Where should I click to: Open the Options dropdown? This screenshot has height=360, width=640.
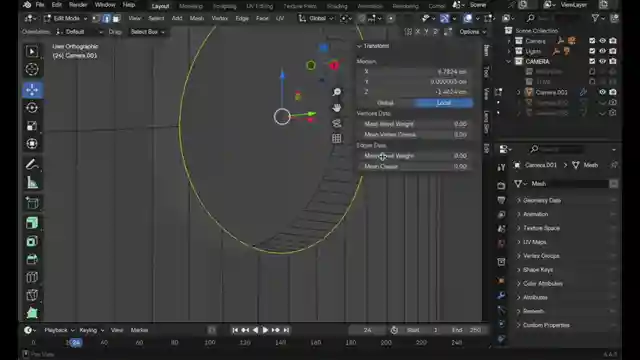pos(472,32)
